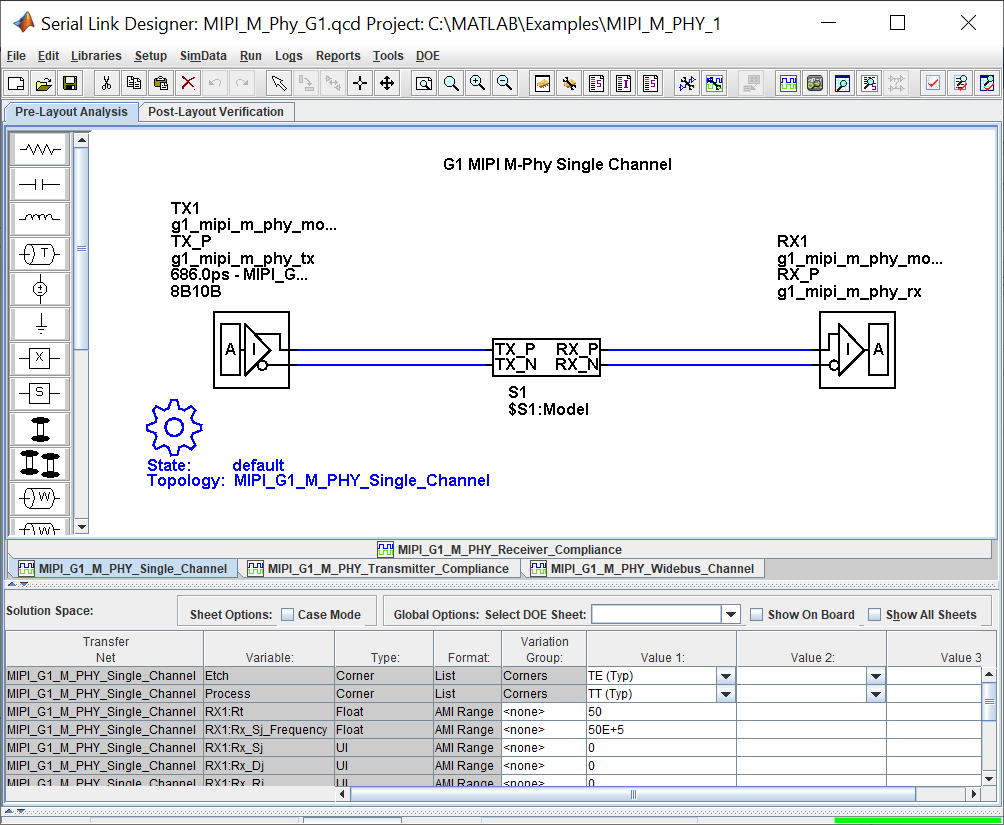Activate the arrow select pointer tool
The height and width of the screenshot is (825, 1004).
pos(279,83)
